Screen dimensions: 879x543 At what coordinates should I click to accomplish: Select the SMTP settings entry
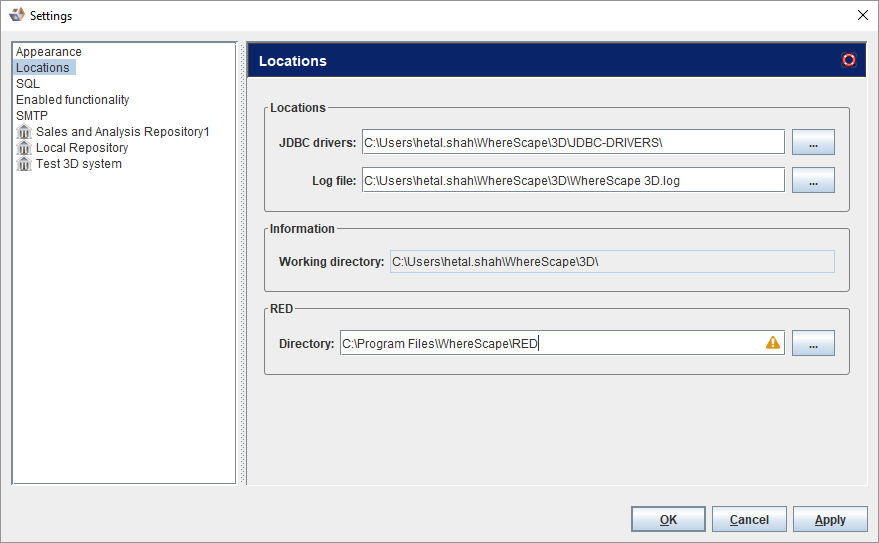32,116
